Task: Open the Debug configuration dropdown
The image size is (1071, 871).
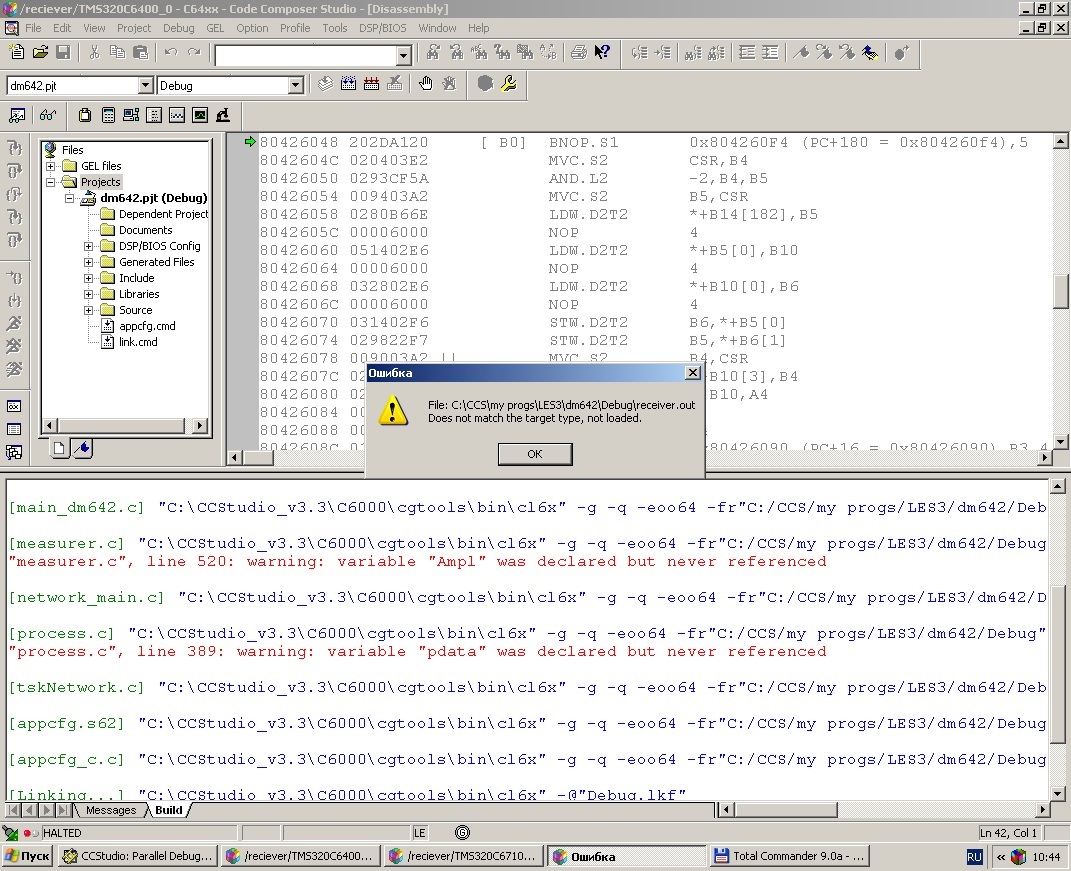Action: coord(295,85)
